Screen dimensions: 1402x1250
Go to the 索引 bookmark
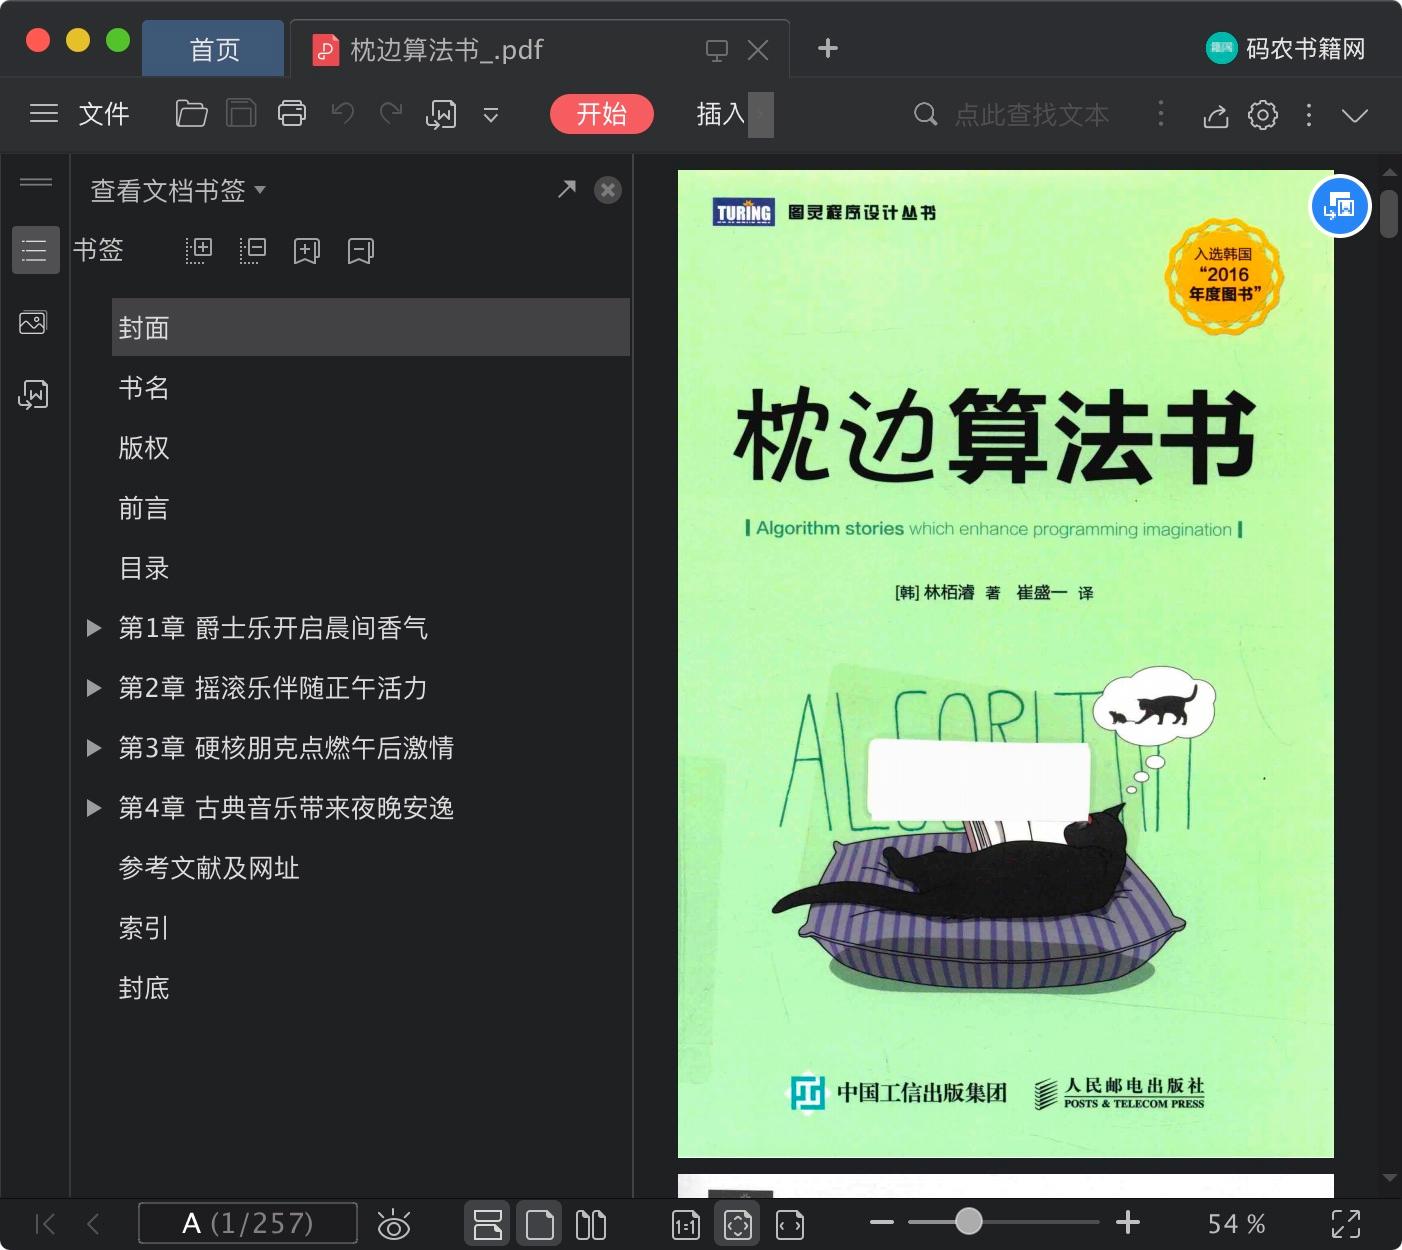144,928
